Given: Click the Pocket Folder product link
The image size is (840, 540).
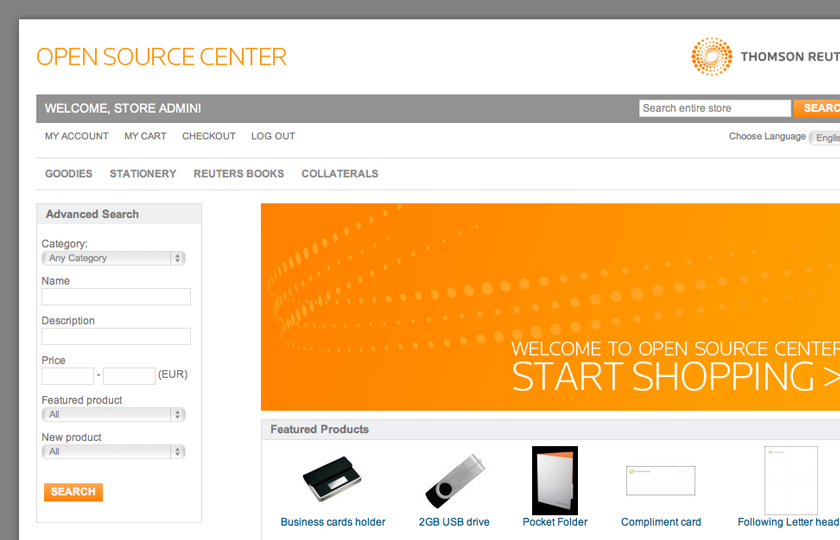Looking at the screenshot, I should 555,522.
